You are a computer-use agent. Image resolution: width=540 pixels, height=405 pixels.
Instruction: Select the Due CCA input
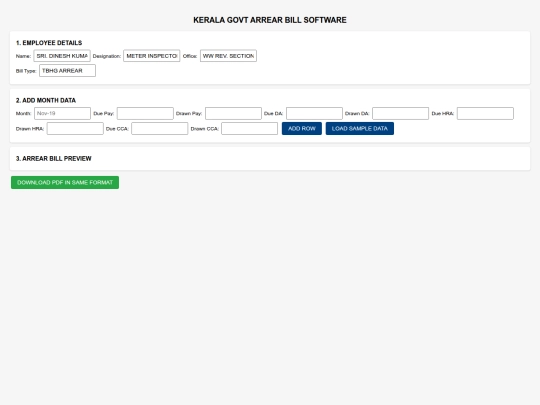(159, 128)
